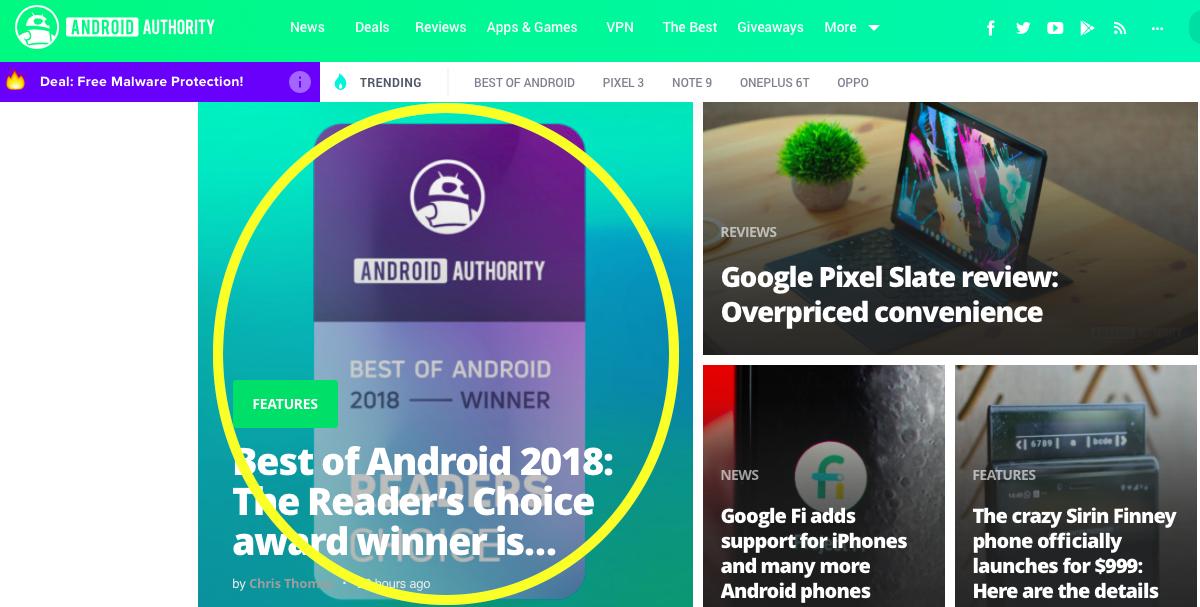
Task: Open the Reviews menu item
Action: pos(441,27)
